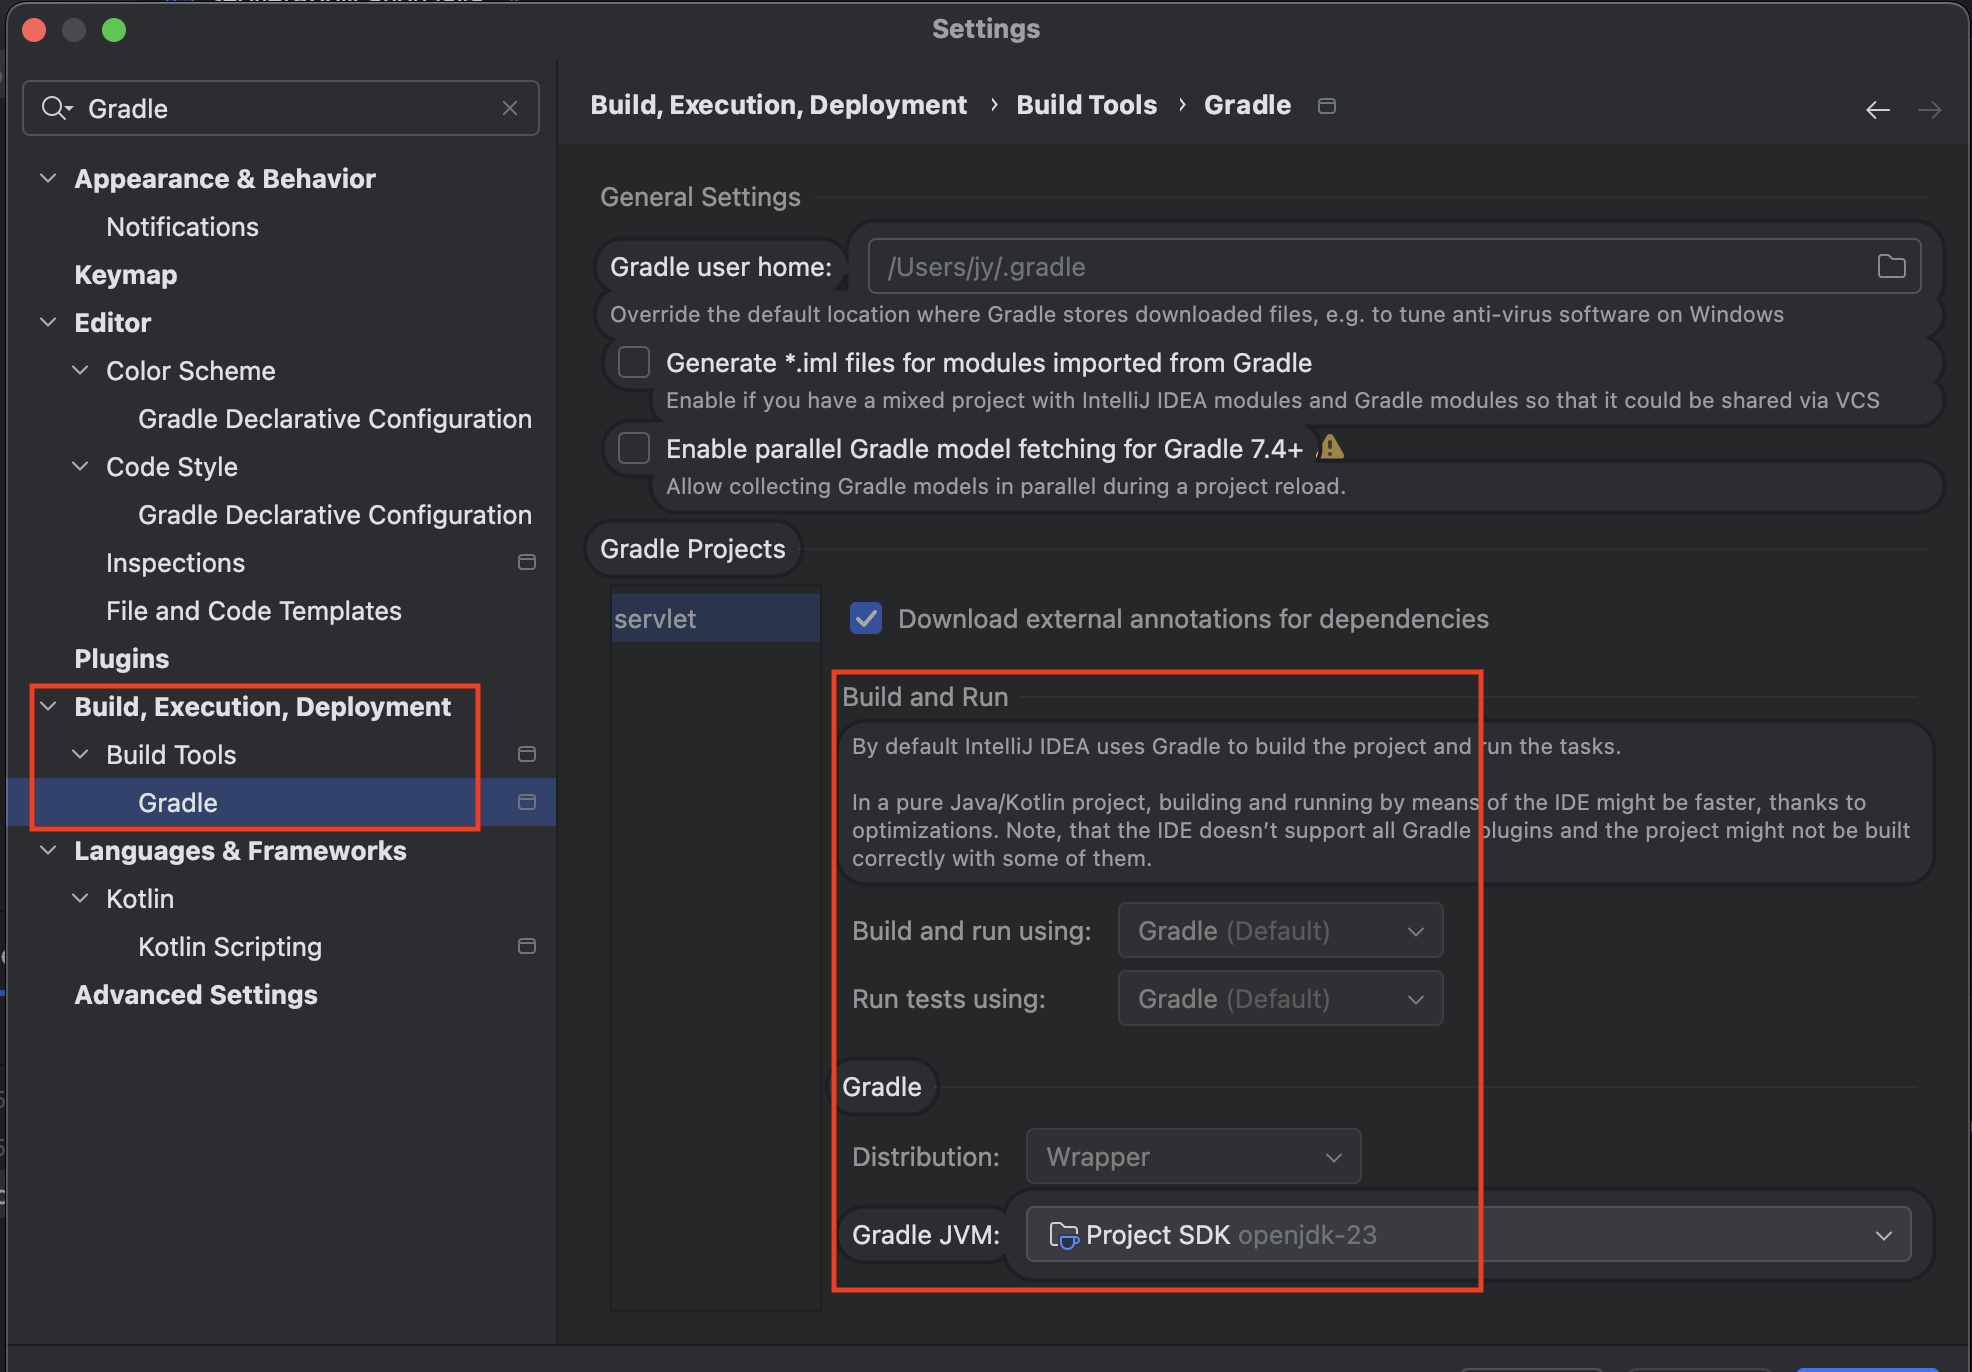Open Advanced Settings in the sidebar

[x=196, y=995]
